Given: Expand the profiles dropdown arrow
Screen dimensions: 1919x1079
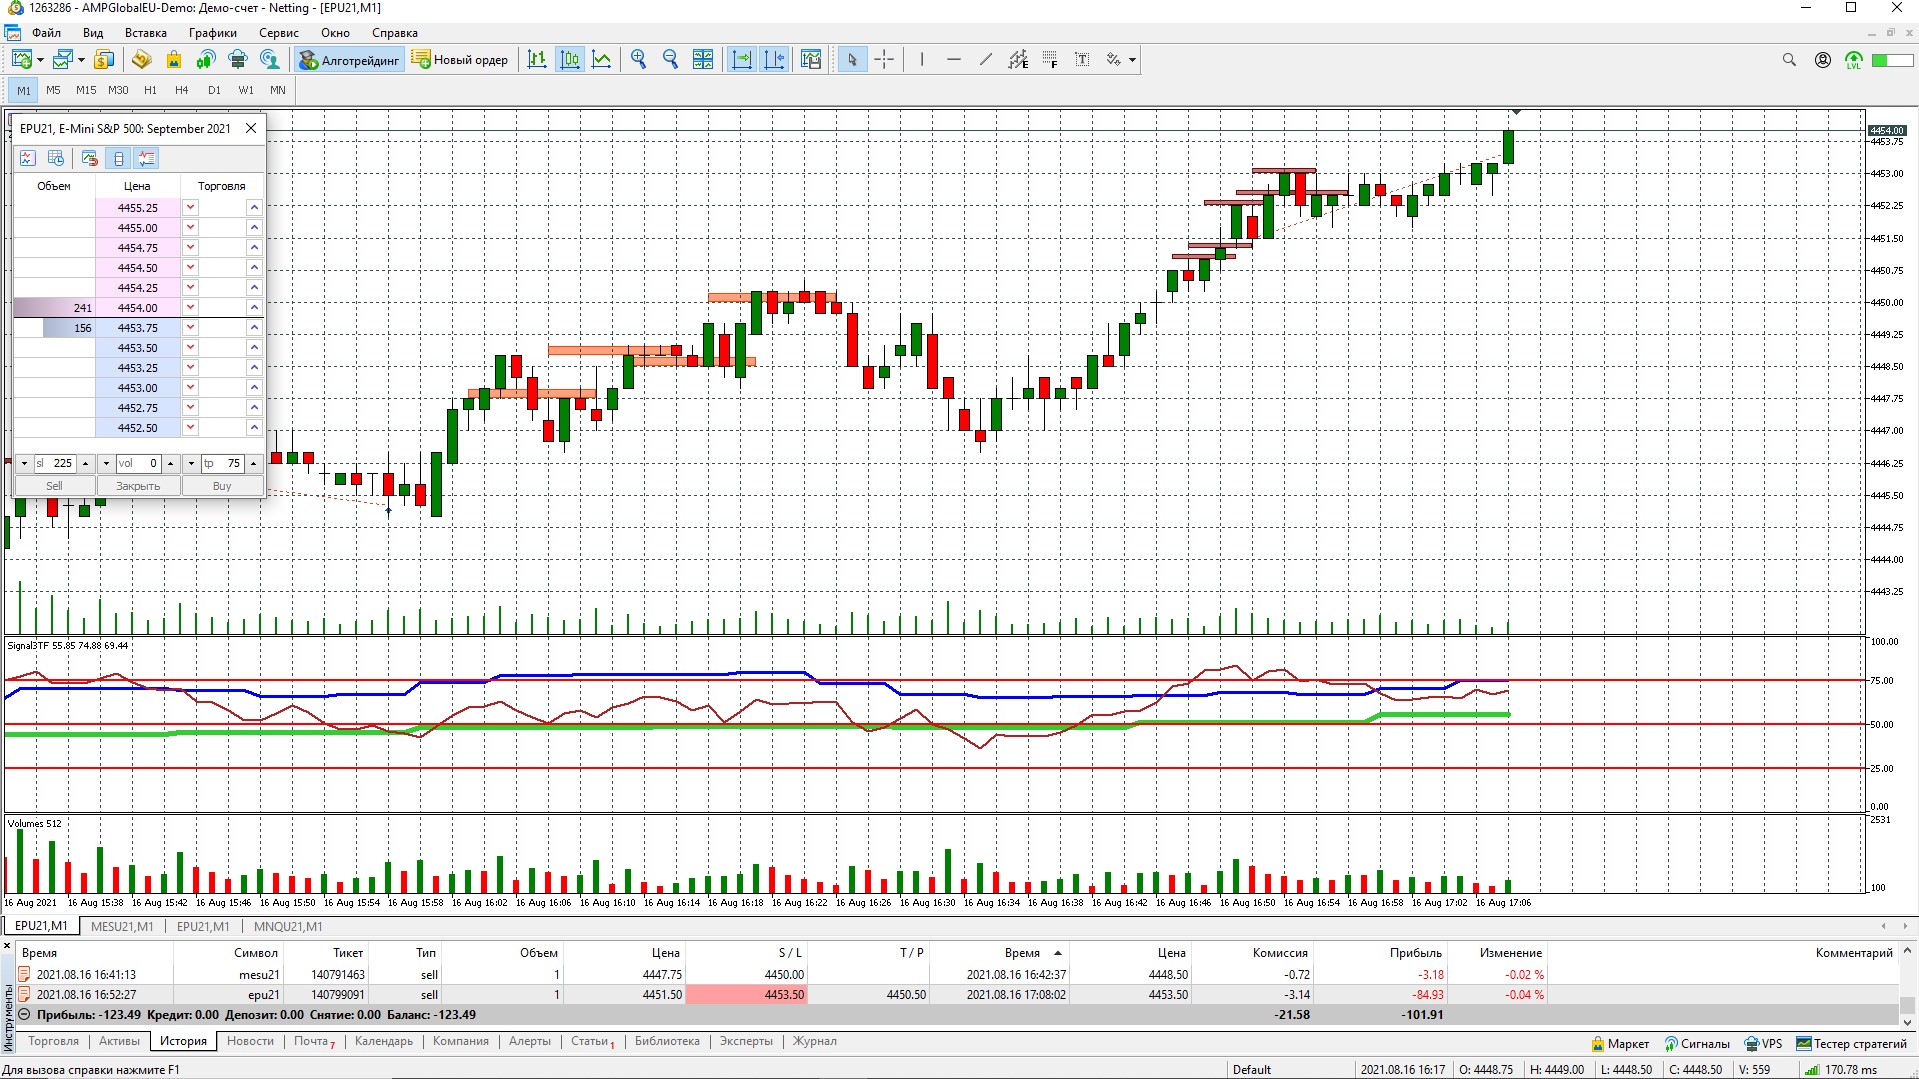Looking at the screenshot, I should coord(81,60).
